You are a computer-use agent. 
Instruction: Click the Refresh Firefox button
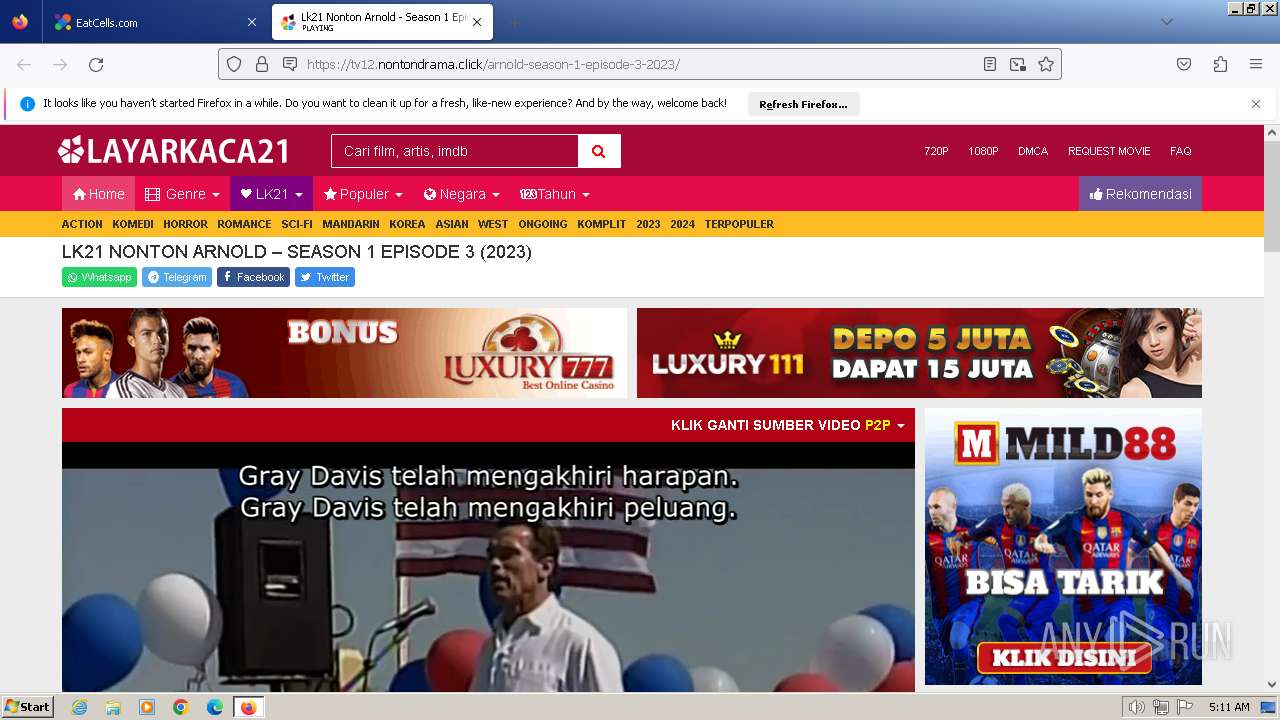pos(803,104)
